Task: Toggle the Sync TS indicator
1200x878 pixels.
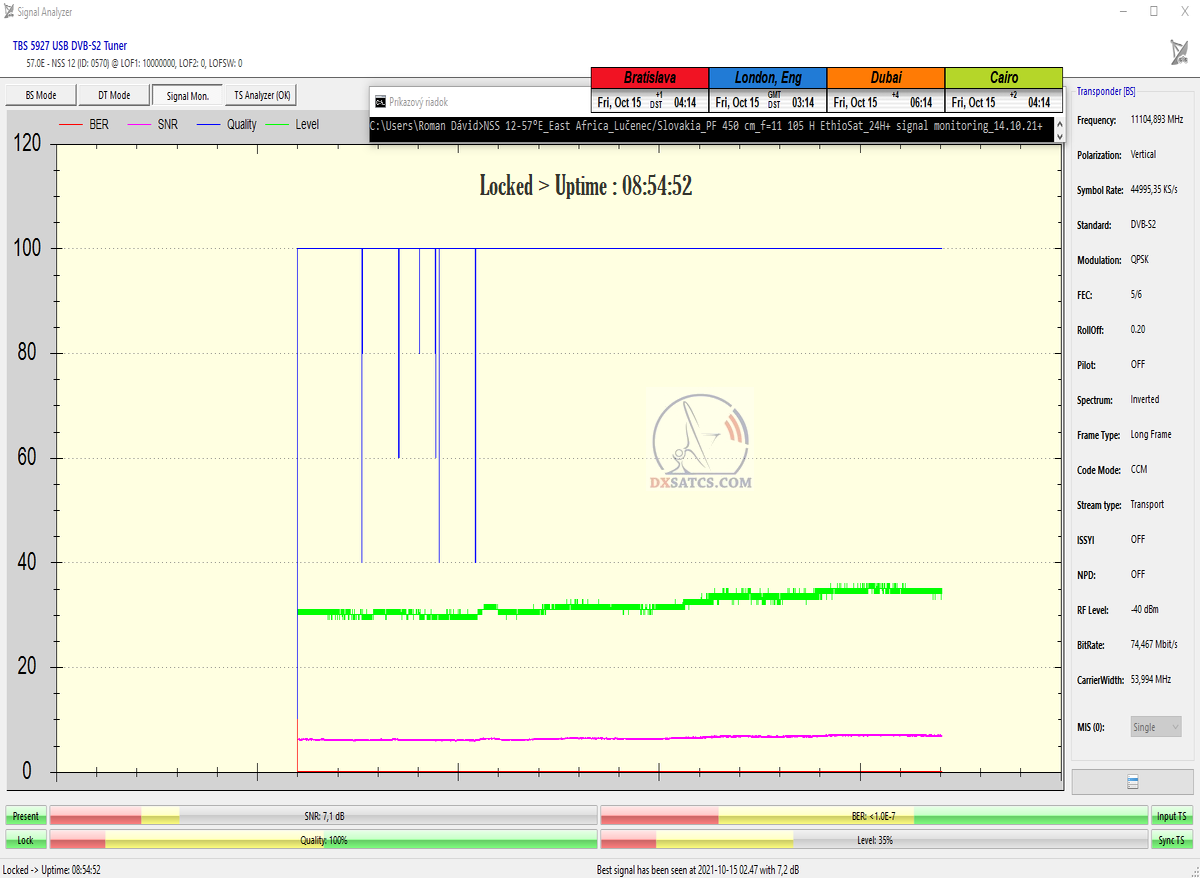Action: tap(1172, 840)
